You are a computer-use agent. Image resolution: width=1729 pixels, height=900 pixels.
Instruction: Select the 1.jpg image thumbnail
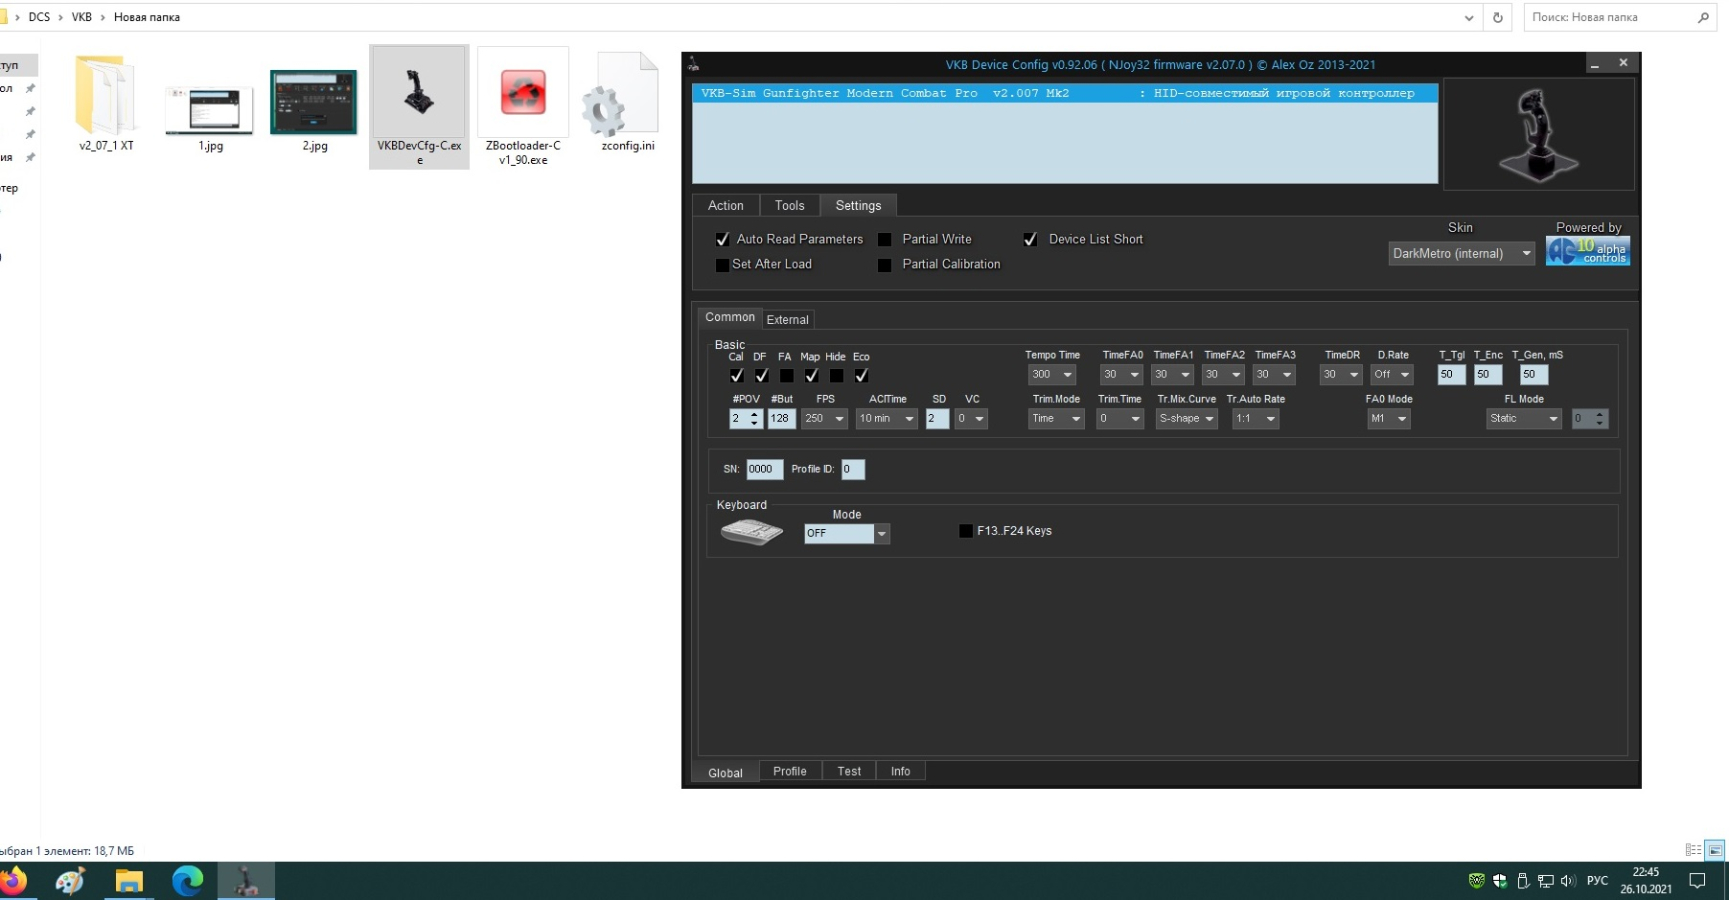[x=209, y=110]
